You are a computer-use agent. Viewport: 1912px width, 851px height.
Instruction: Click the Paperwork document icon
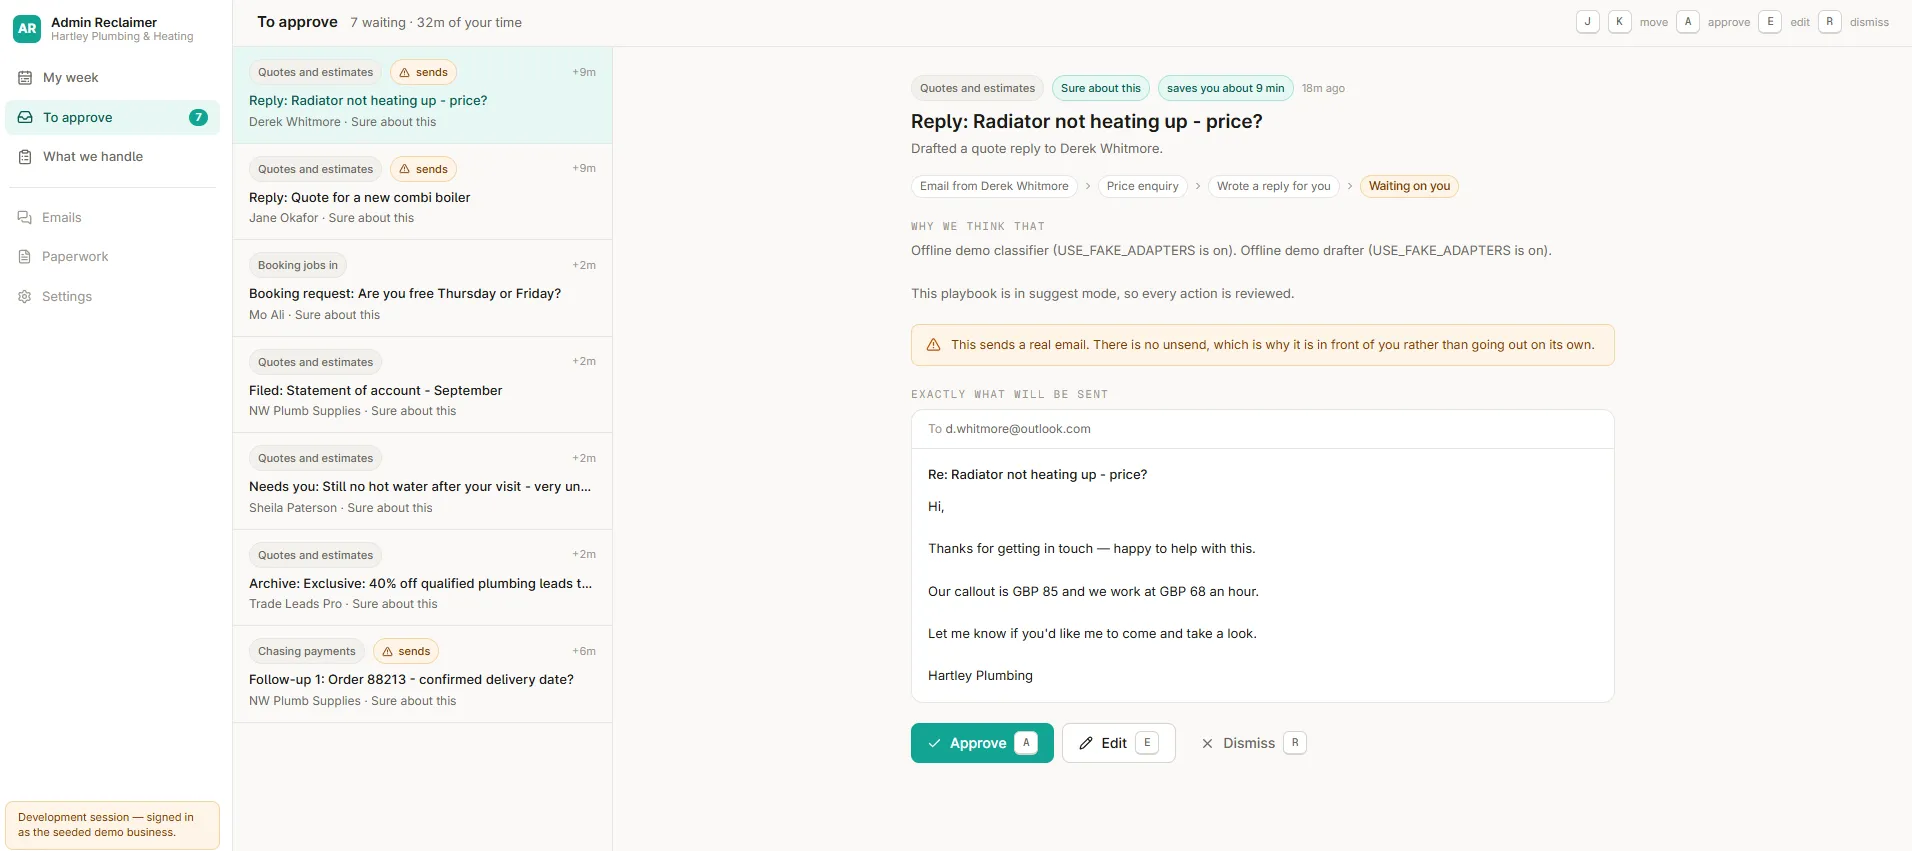click(25, 257)
